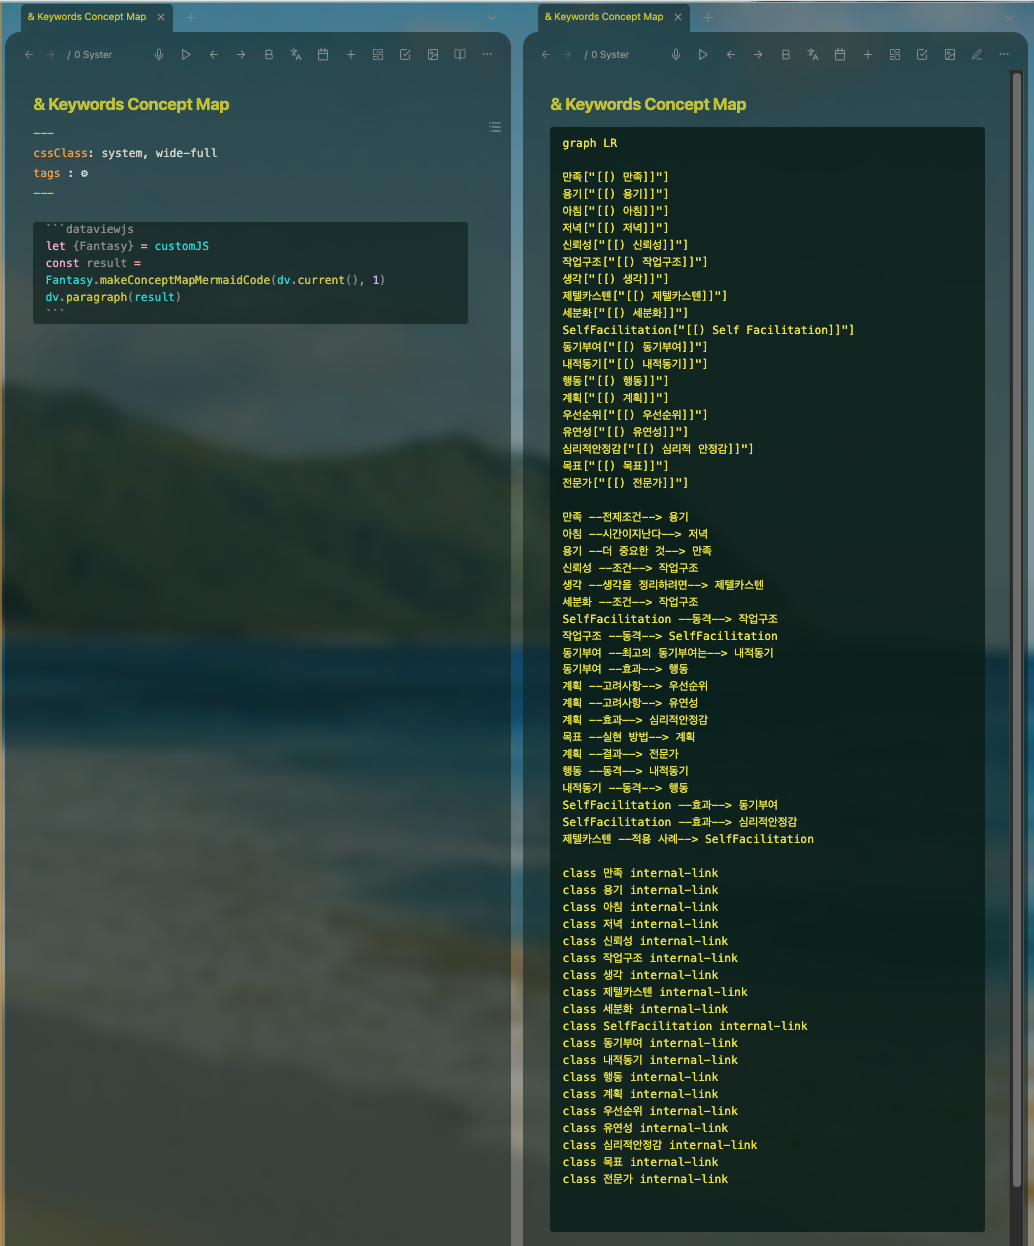Click the tags property line in left note
Image resolution: width=1034 pixels, height=1246 pixels.
coord(61,173)
